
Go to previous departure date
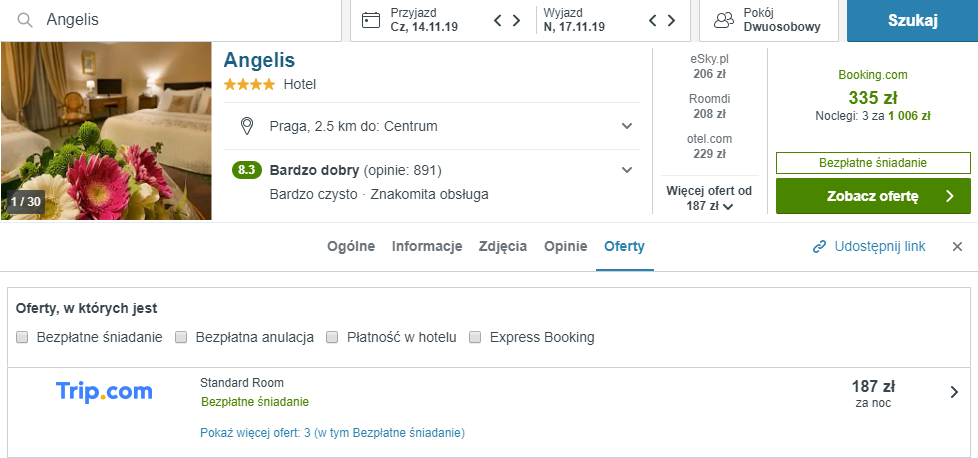point(653,20)
